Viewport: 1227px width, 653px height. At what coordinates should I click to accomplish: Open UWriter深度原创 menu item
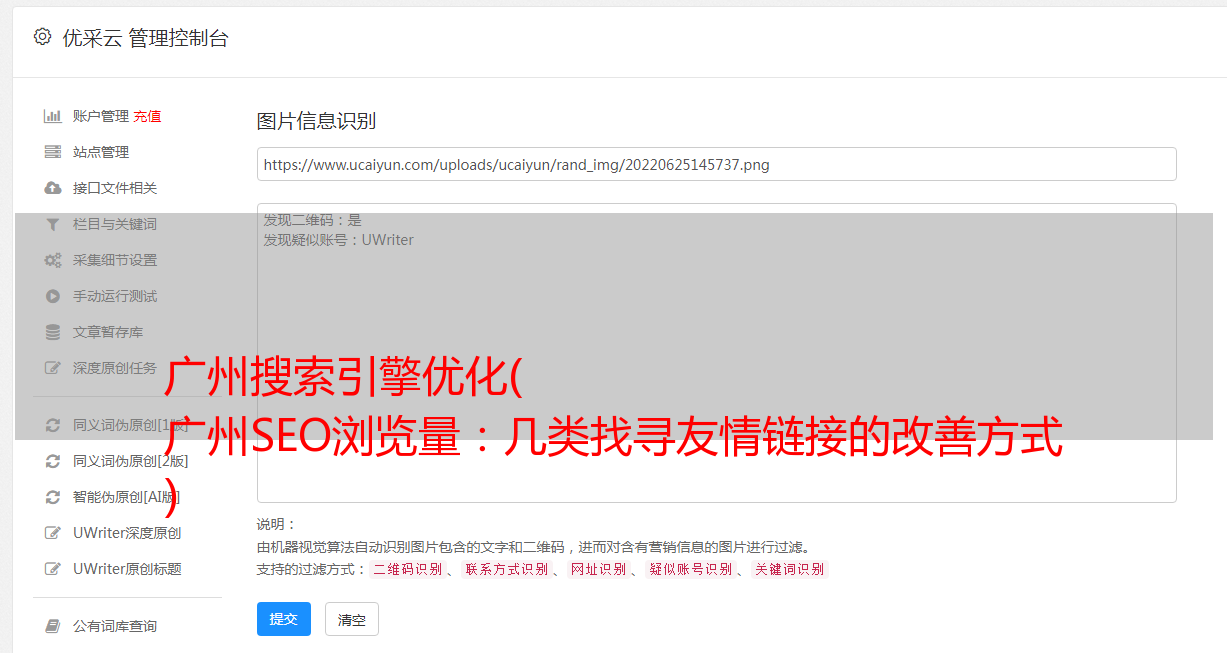[127, 533]
